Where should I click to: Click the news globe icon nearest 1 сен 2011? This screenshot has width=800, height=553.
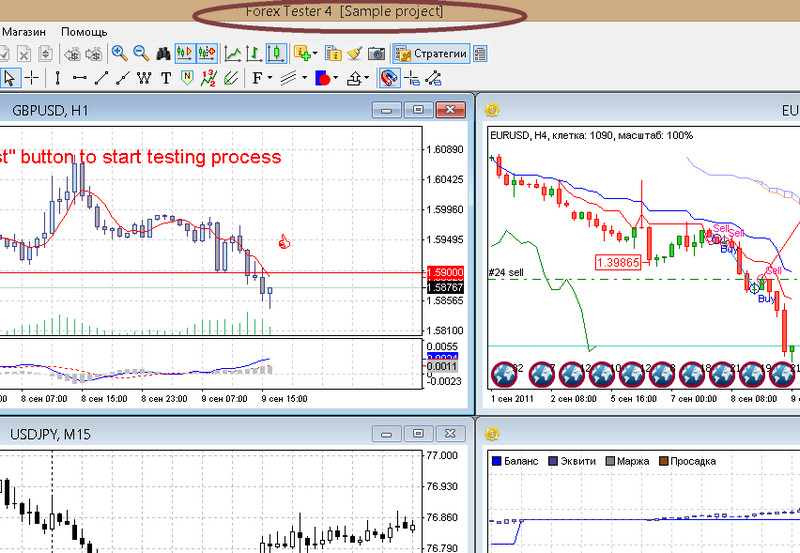pyautogui.click(x=505, y=374)
